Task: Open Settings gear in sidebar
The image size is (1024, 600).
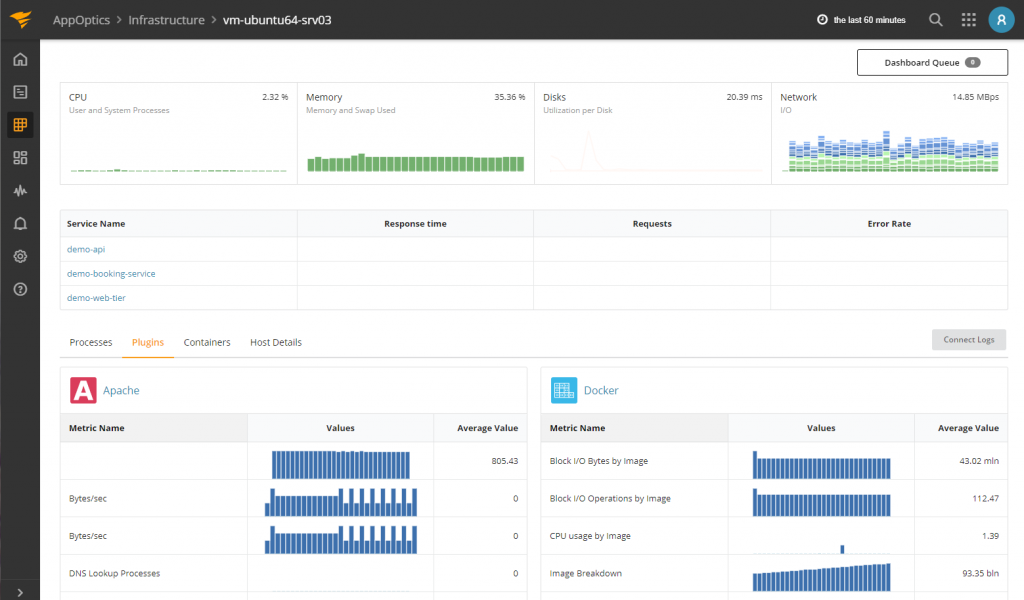Action: tap(20, 257)
